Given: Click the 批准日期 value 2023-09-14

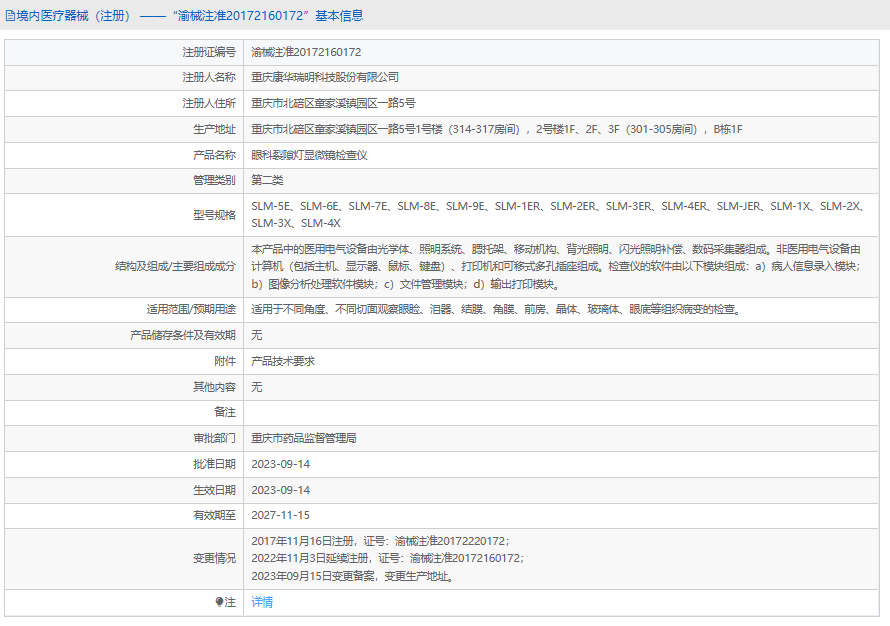Looking at the screenshot, I should point(281,464).
